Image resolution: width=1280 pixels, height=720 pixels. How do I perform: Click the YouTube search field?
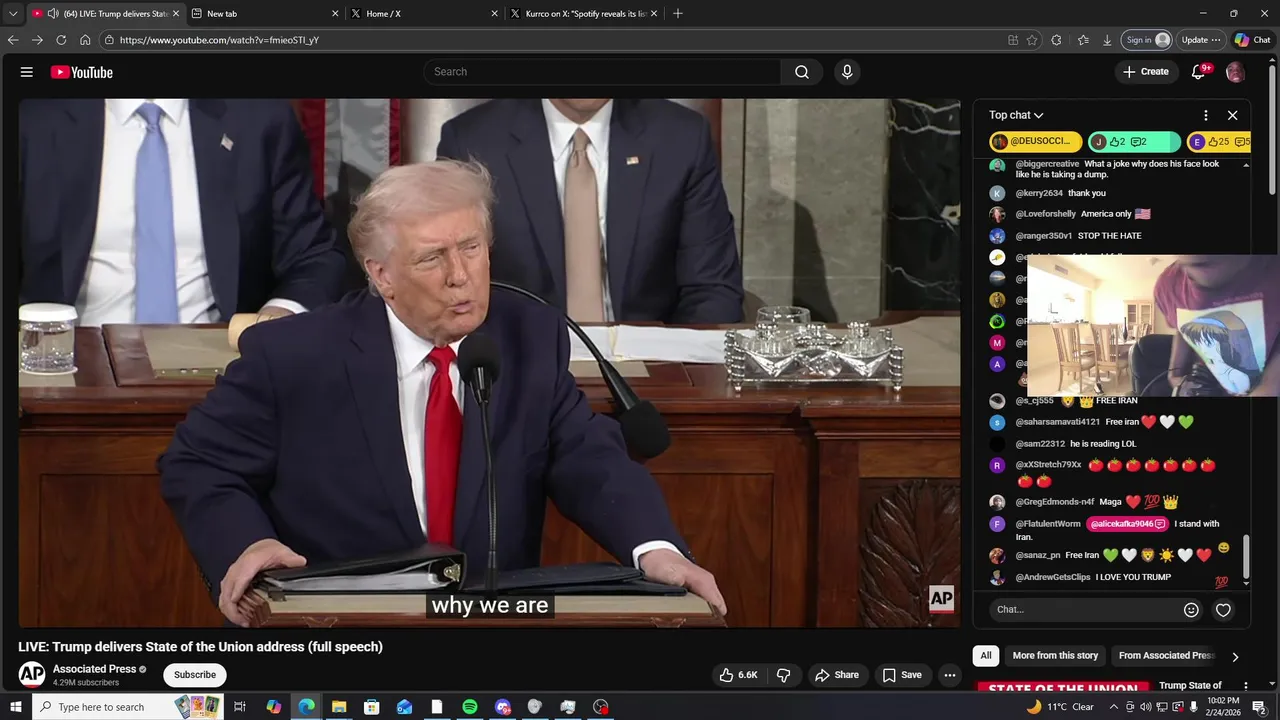click(x=603, y=72)
